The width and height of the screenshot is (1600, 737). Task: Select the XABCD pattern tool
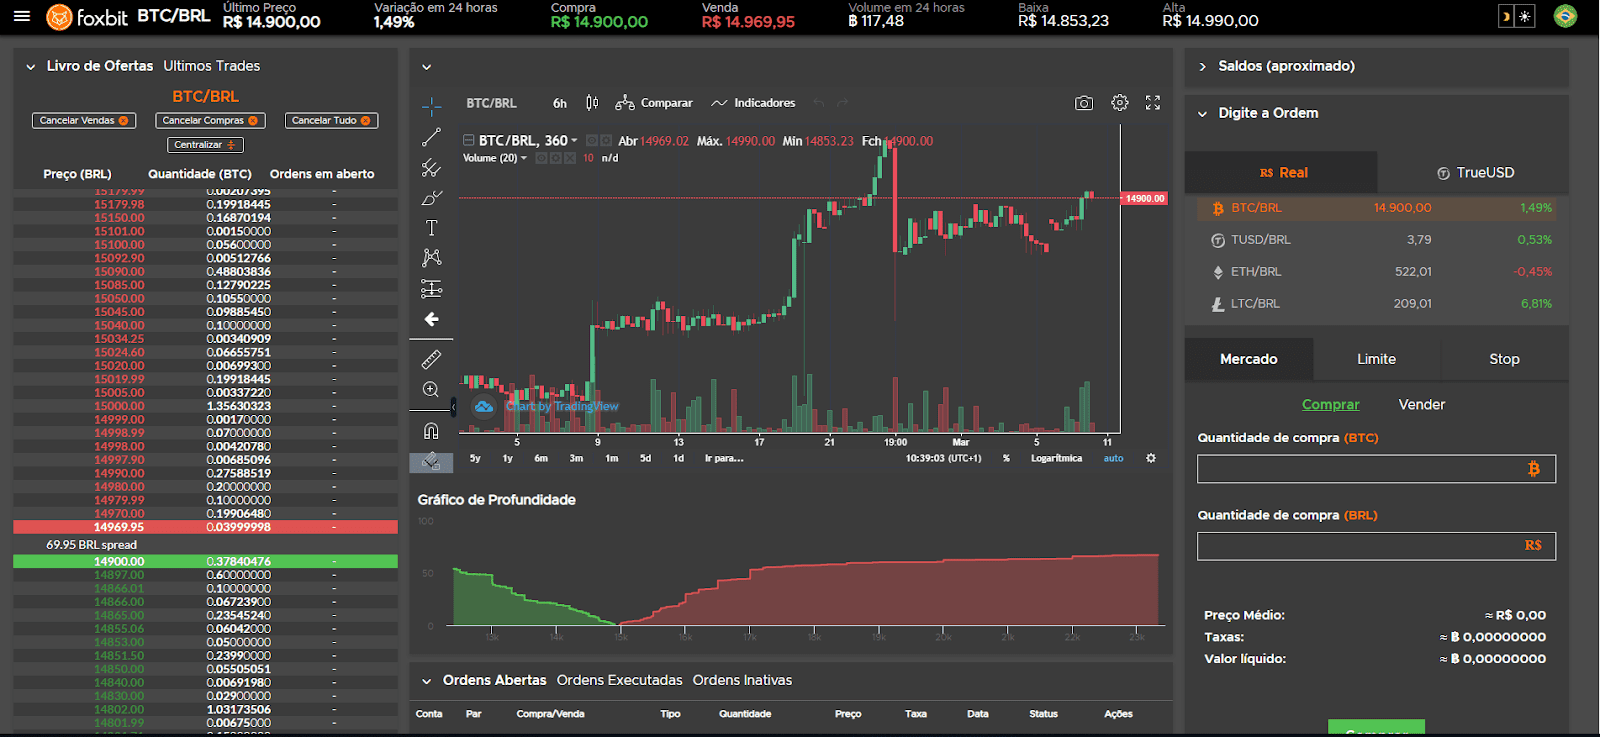coord(431,258)
